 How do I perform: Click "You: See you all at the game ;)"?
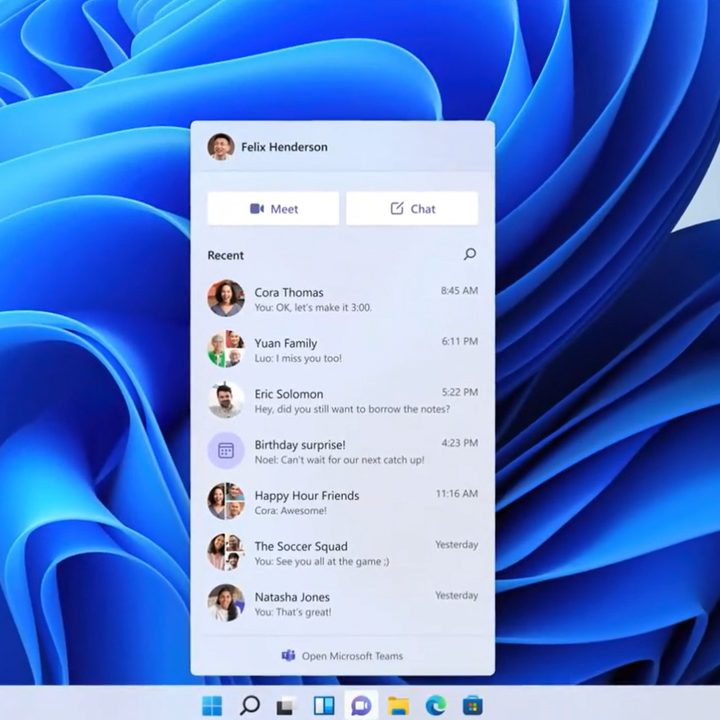(321, 562)
